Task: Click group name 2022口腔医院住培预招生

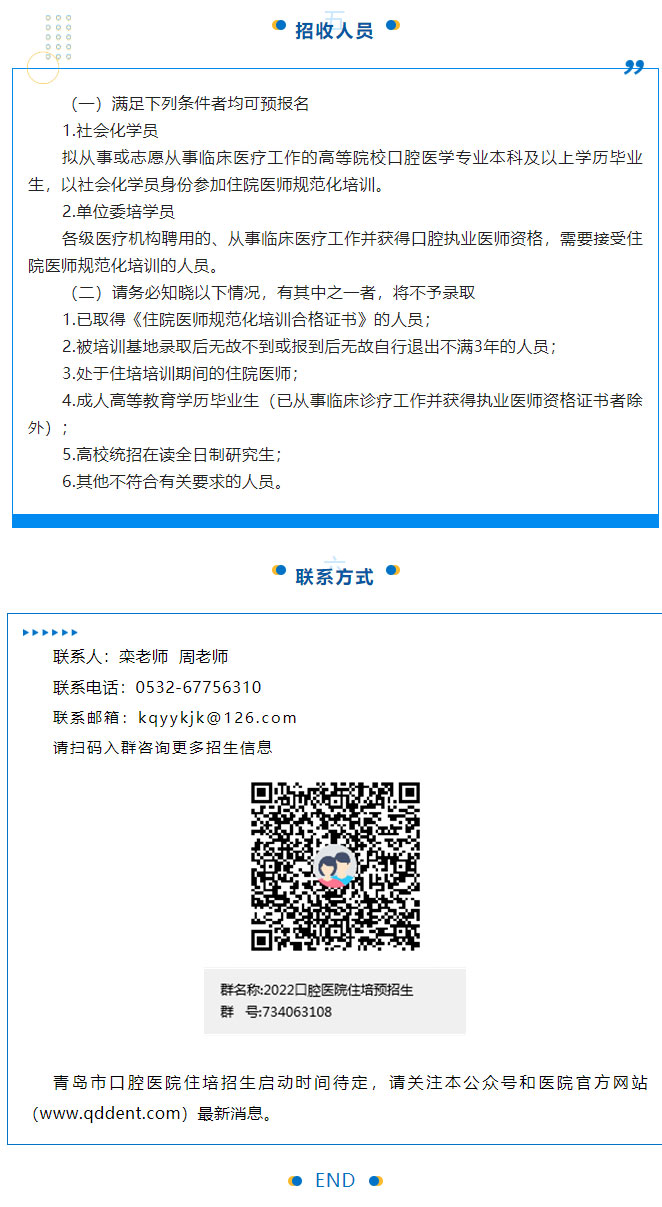Action: pyautogui.click(x=339, y=990)
